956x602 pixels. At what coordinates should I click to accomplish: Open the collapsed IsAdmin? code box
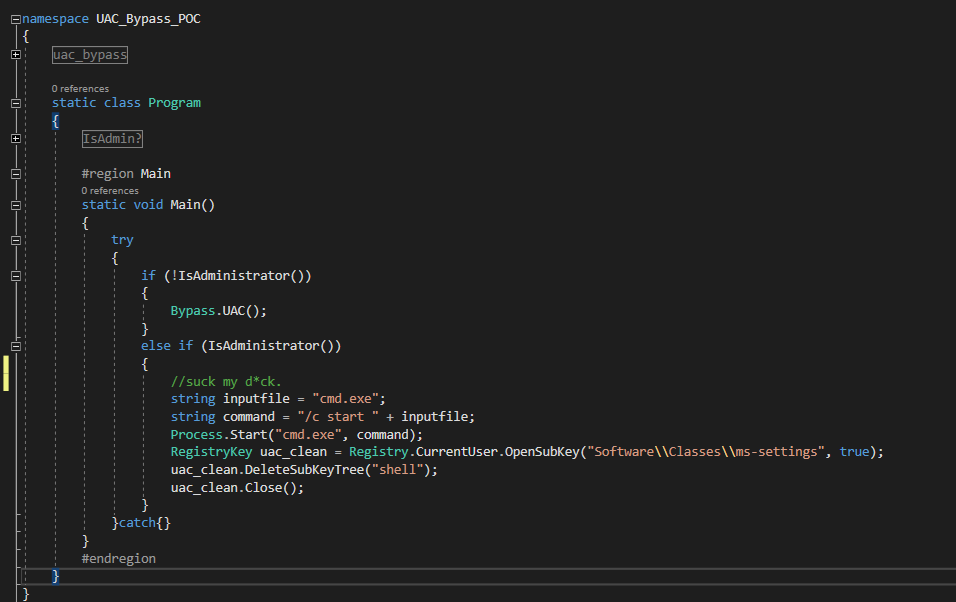112,139
